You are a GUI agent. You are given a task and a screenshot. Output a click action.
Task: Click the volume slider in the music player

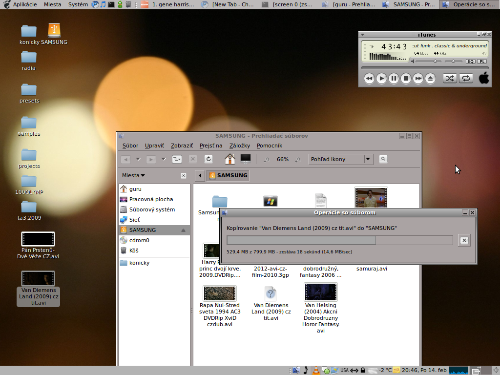427,61
